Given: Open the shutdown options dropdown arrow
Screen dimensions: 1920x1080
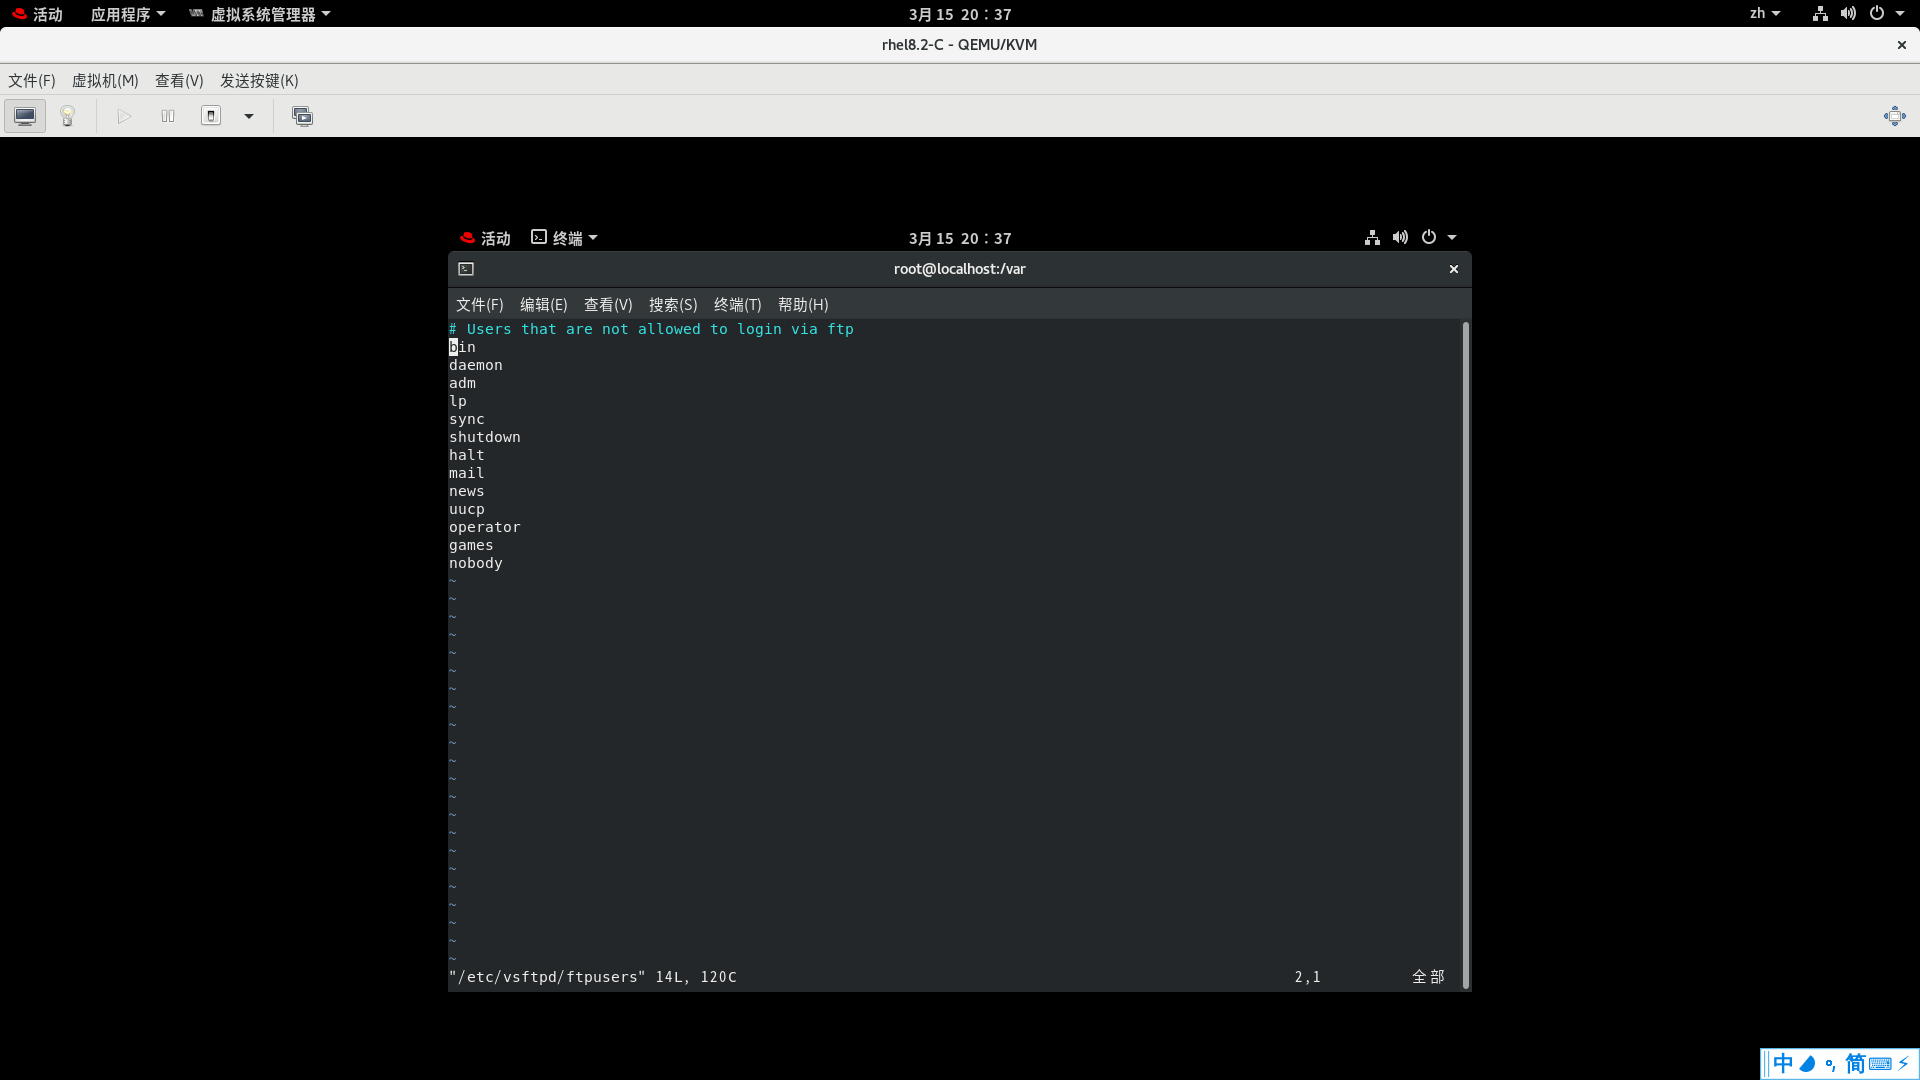Looking at the screenshot, I should pyautogui.click(x=248, y=116).
